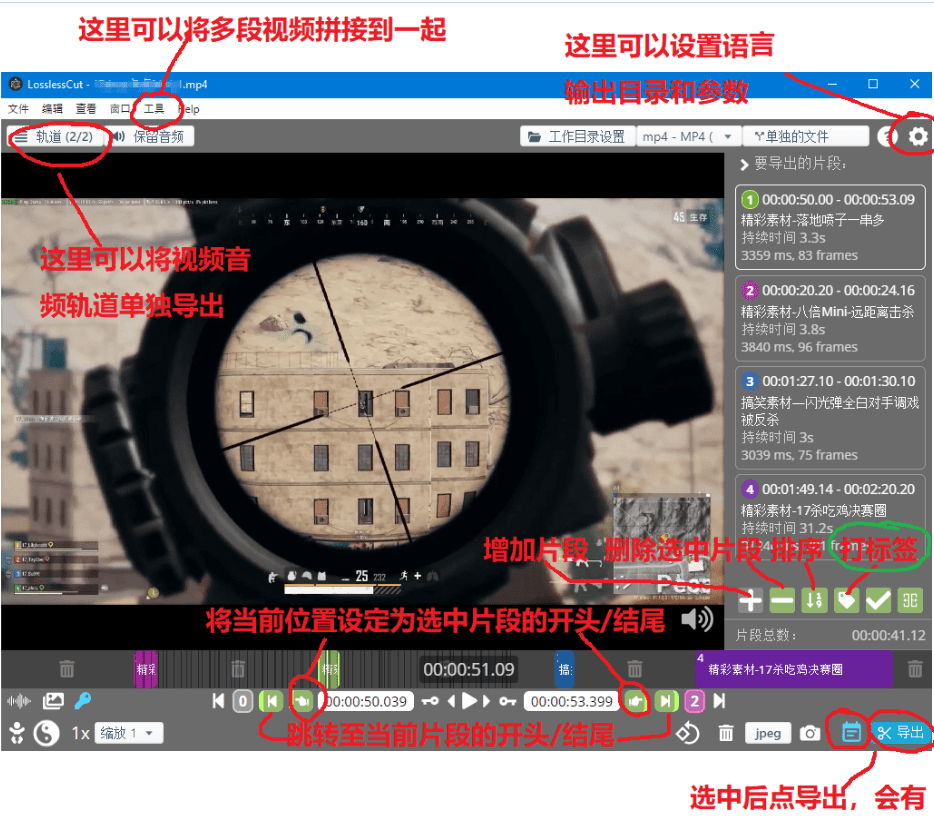Image resolution: width=934 pixels, height=819 pixels.
Task: Step forward one frame
Action: 487,701
